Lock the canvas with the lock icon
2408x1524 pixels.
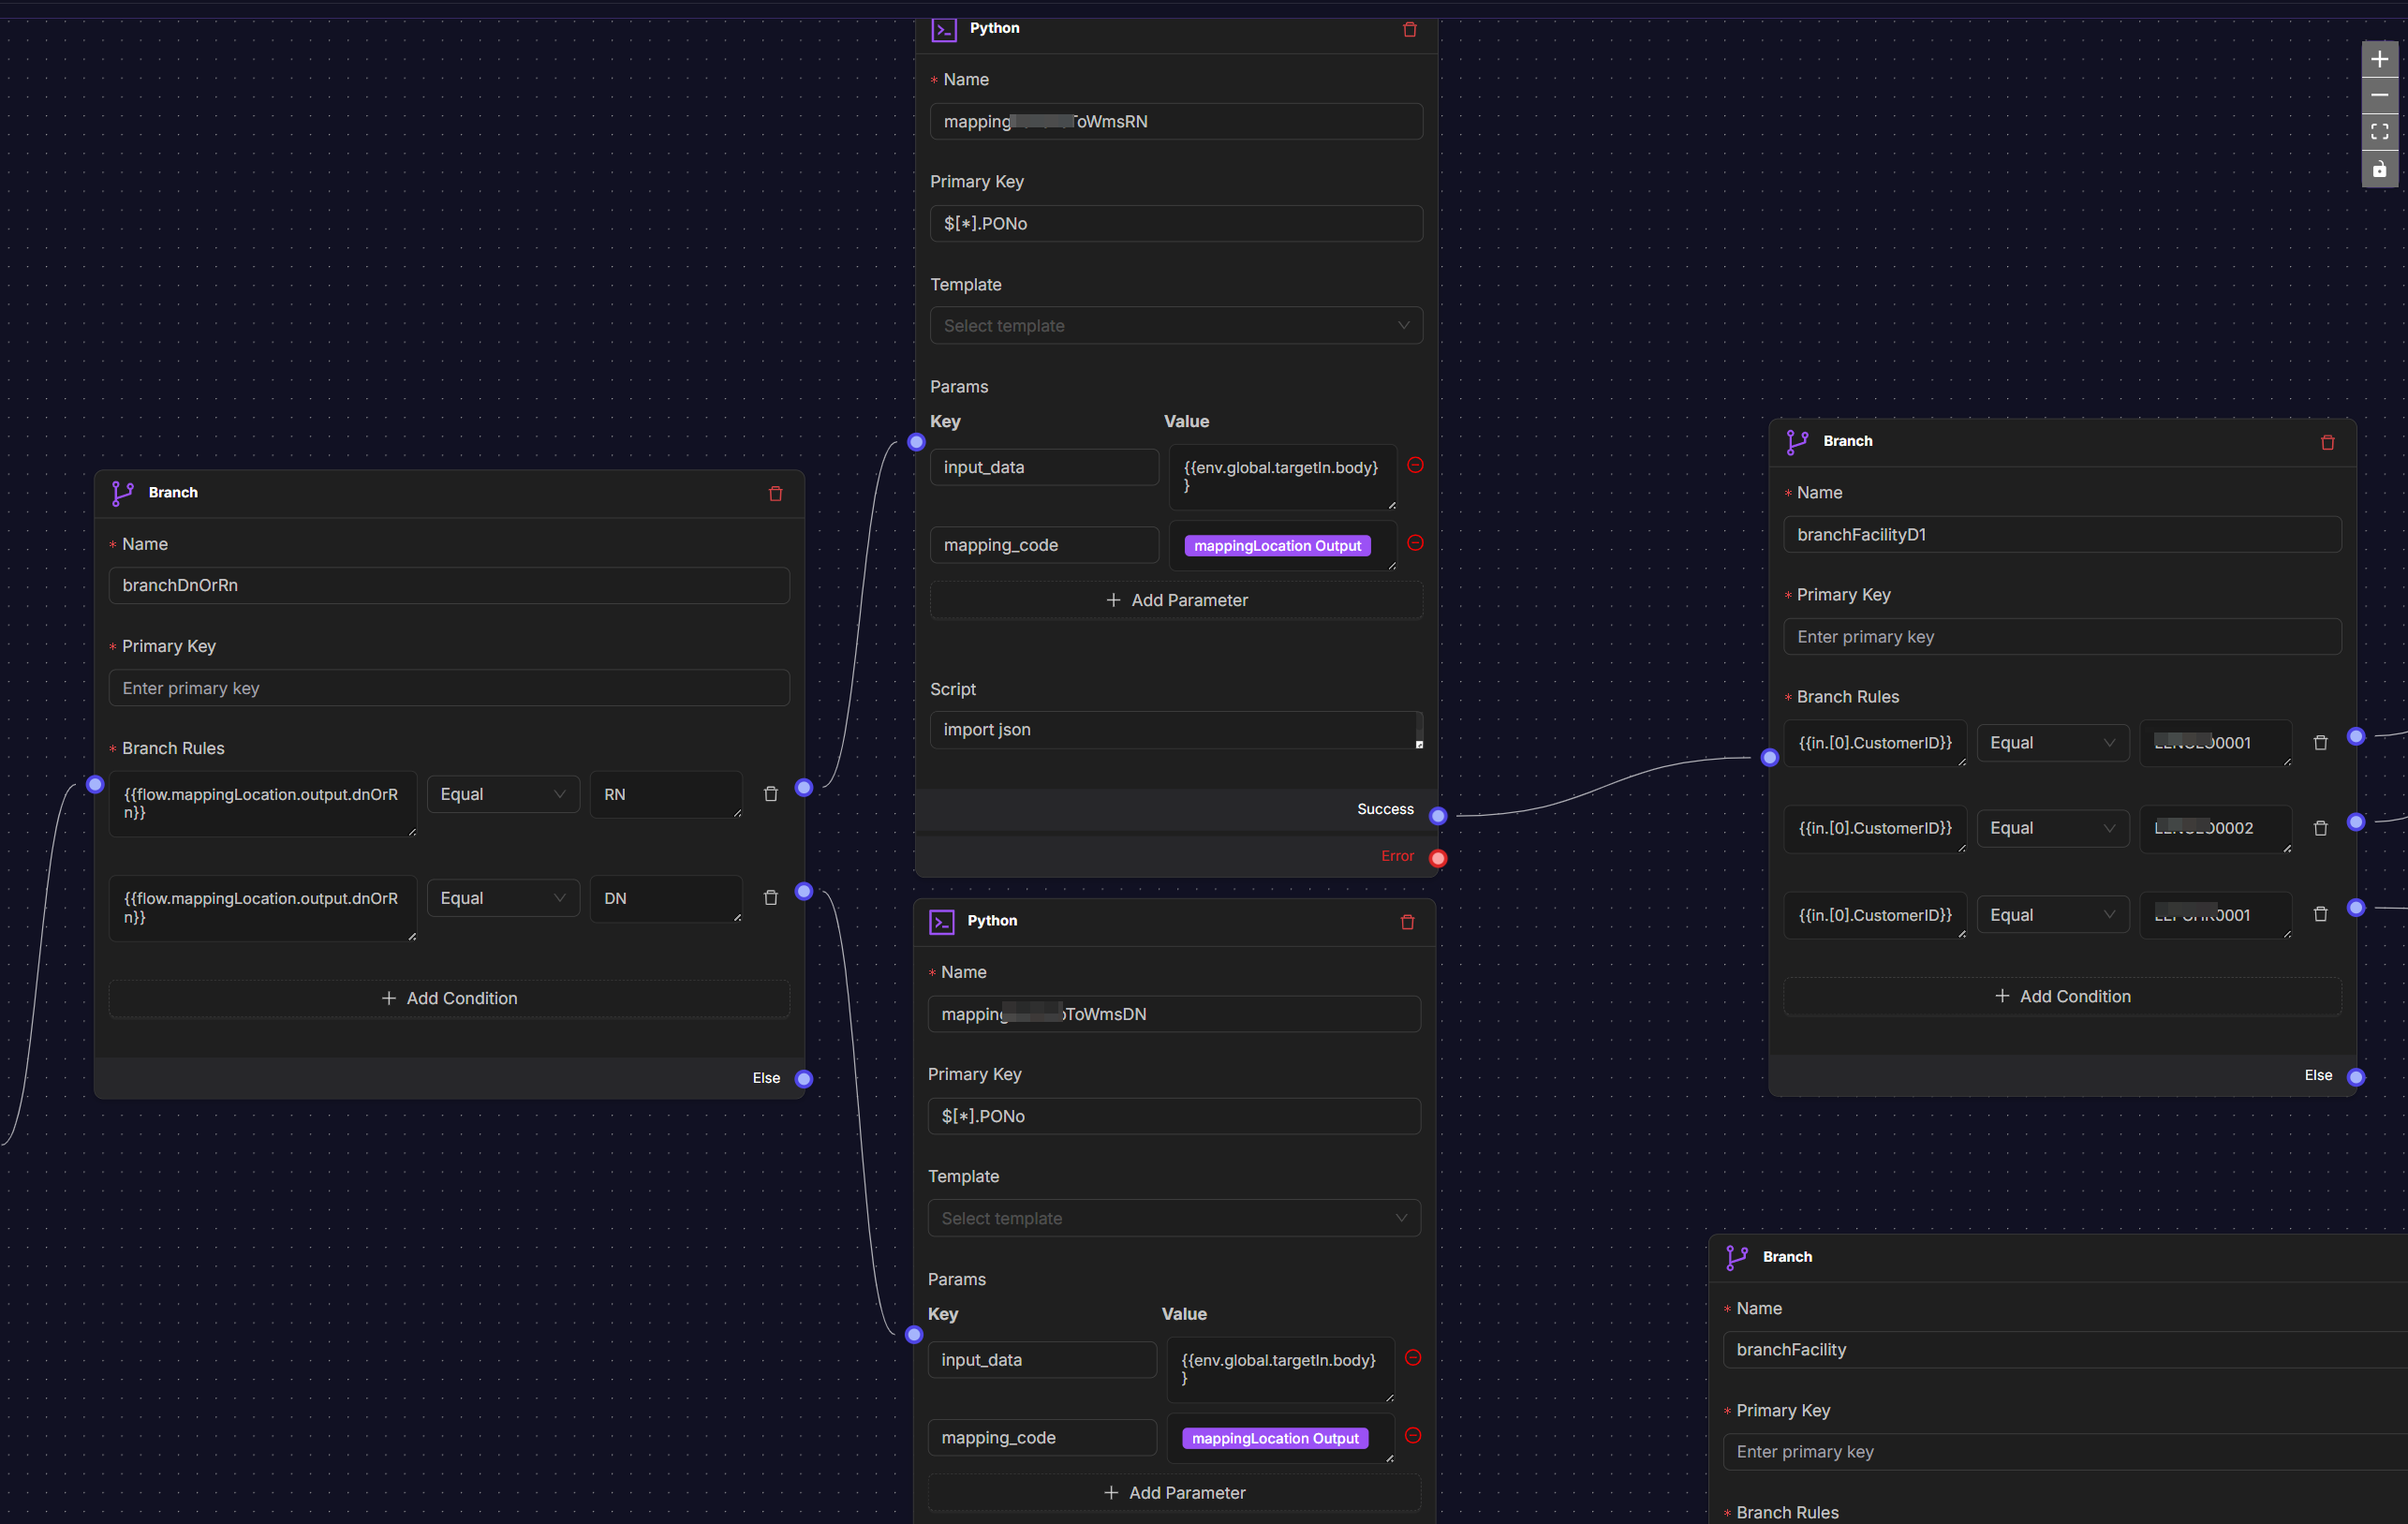tap(2380, 168)
